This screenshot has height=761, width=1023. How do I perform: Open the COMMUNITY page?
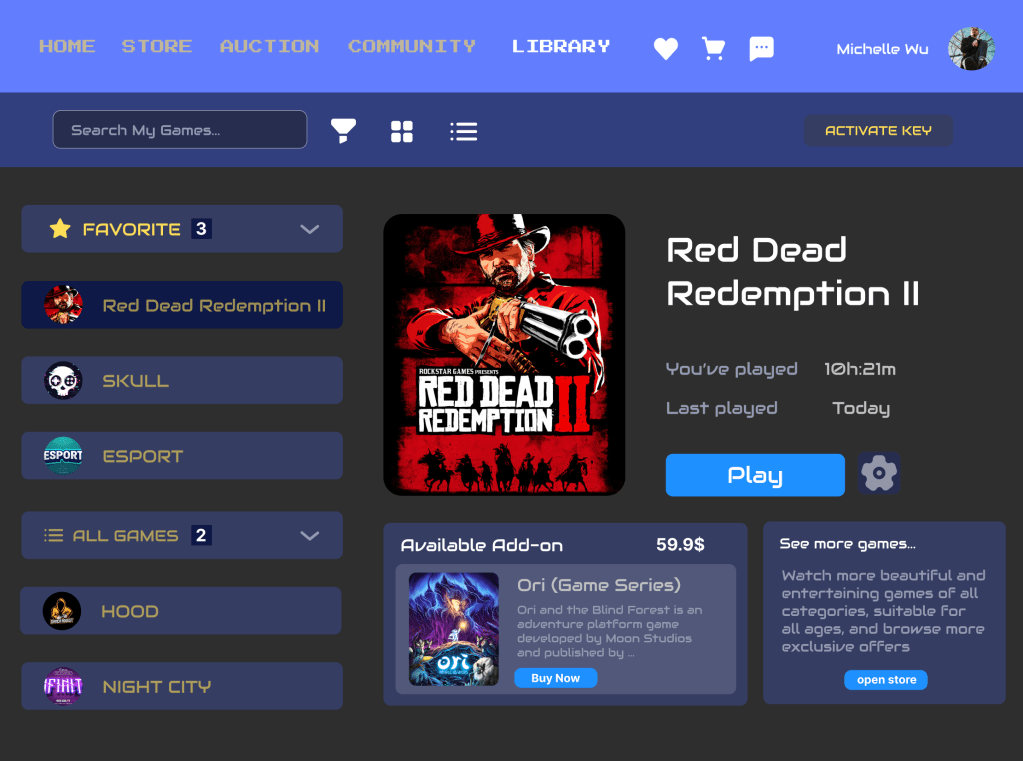411,46
